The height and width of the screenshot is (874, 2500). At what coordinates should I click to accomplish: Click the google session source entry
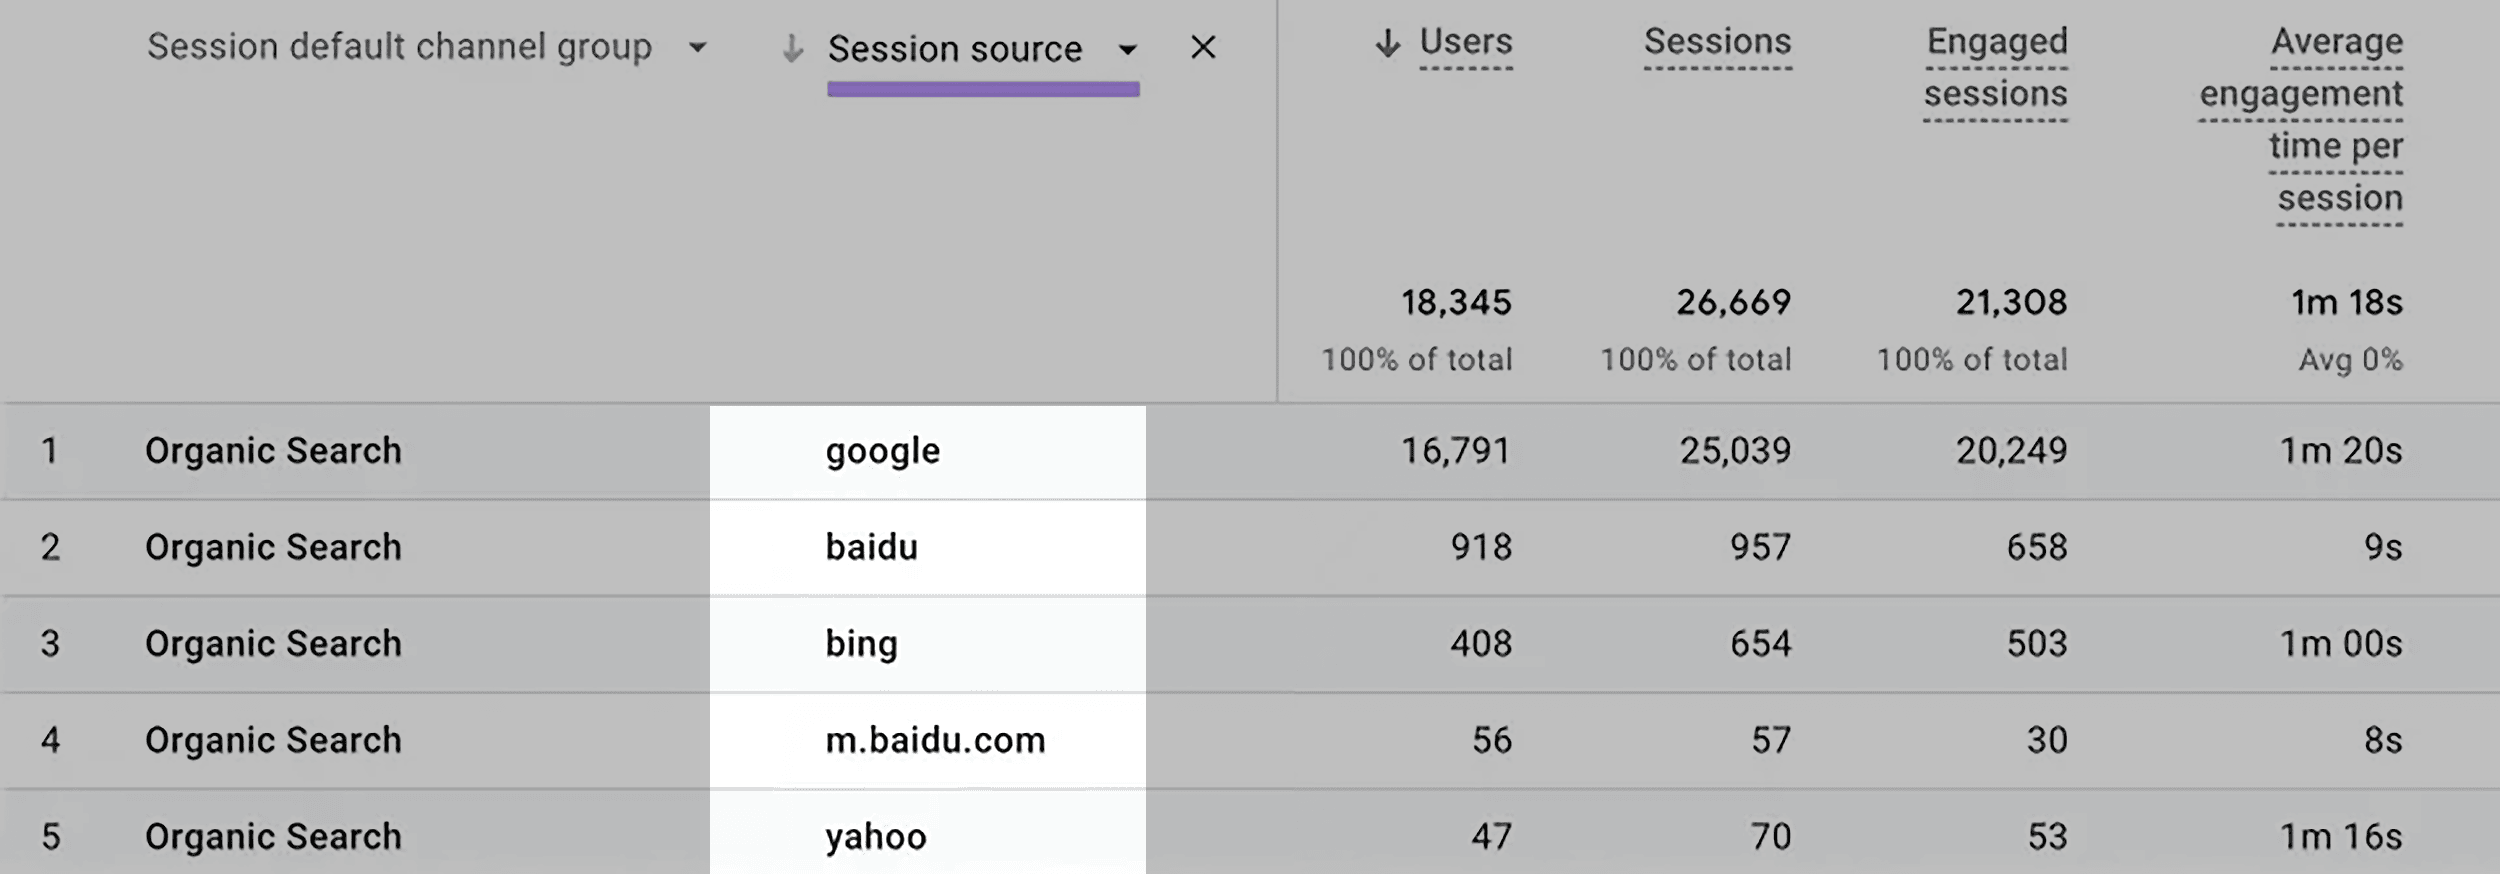pos(880,450)
